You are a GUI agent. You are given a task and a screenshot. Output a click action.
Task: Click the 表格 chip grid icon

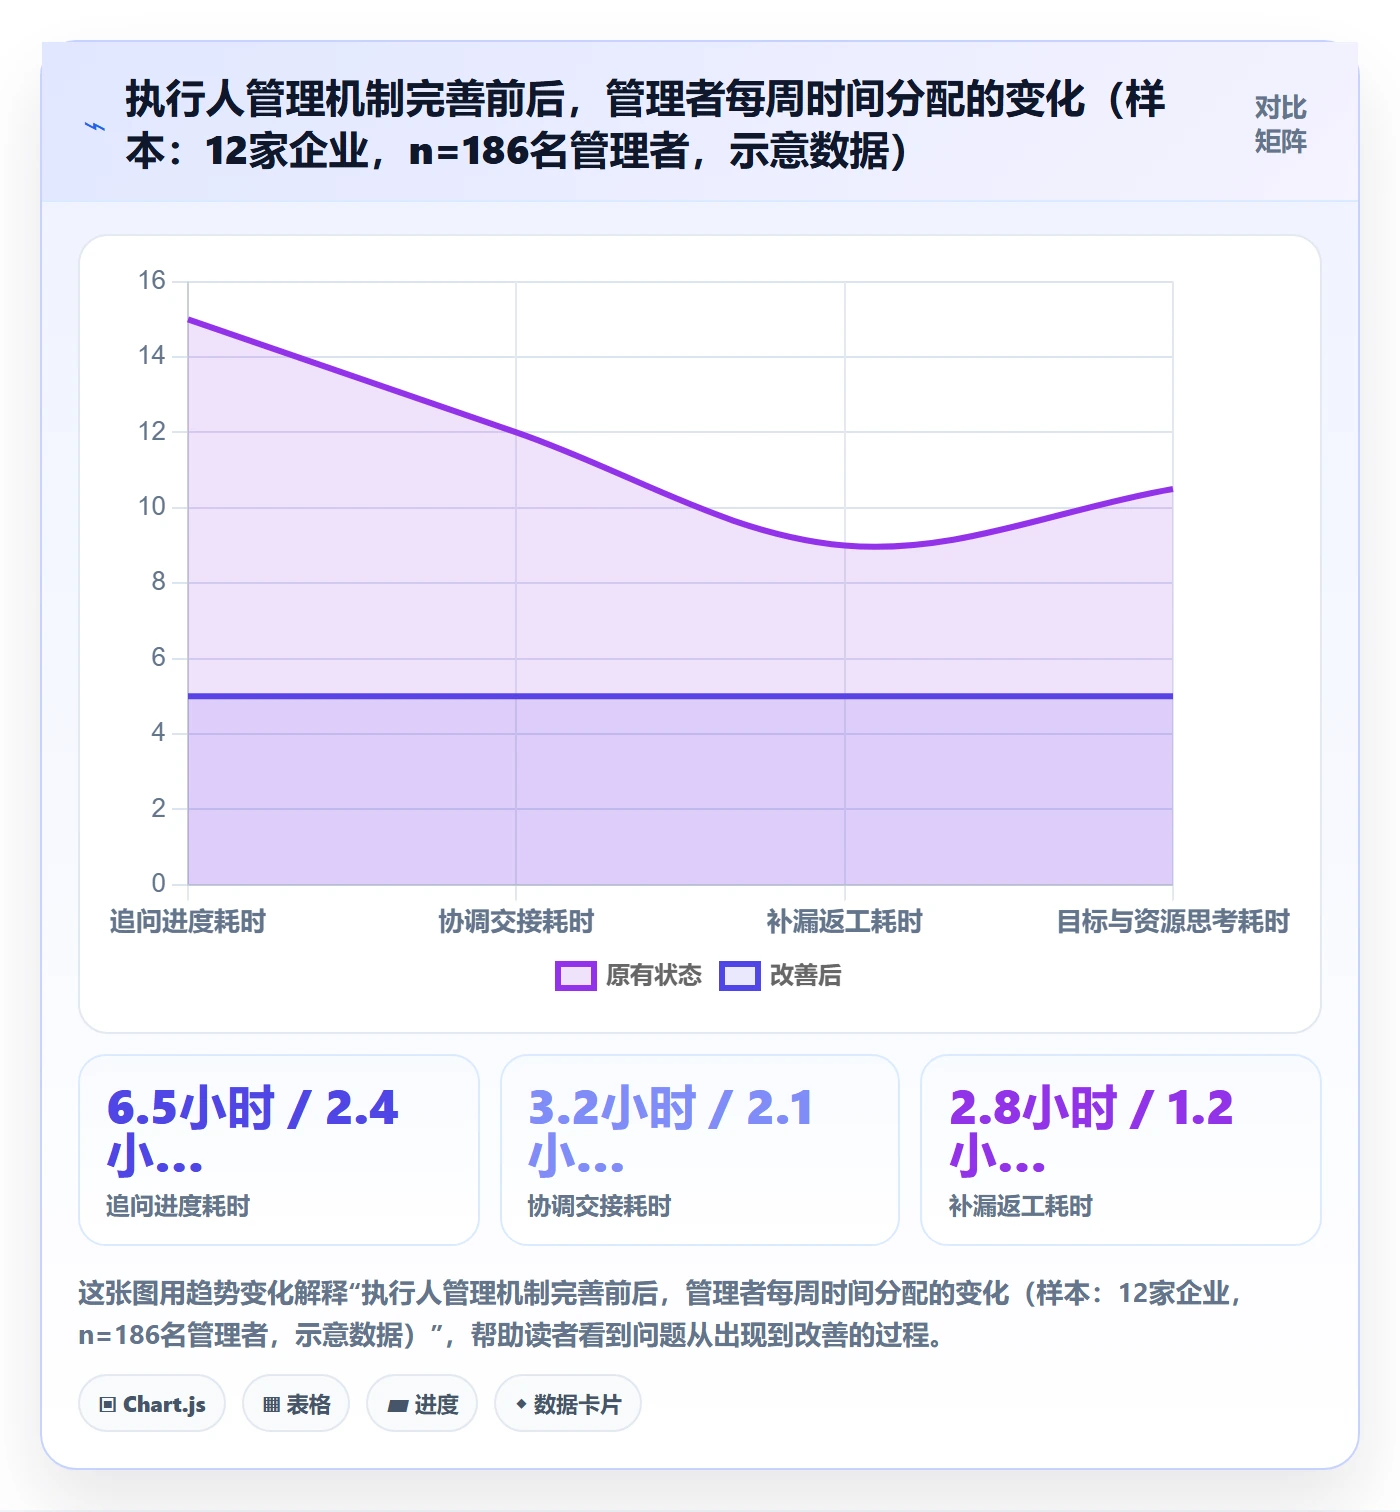pos(271,1405)
